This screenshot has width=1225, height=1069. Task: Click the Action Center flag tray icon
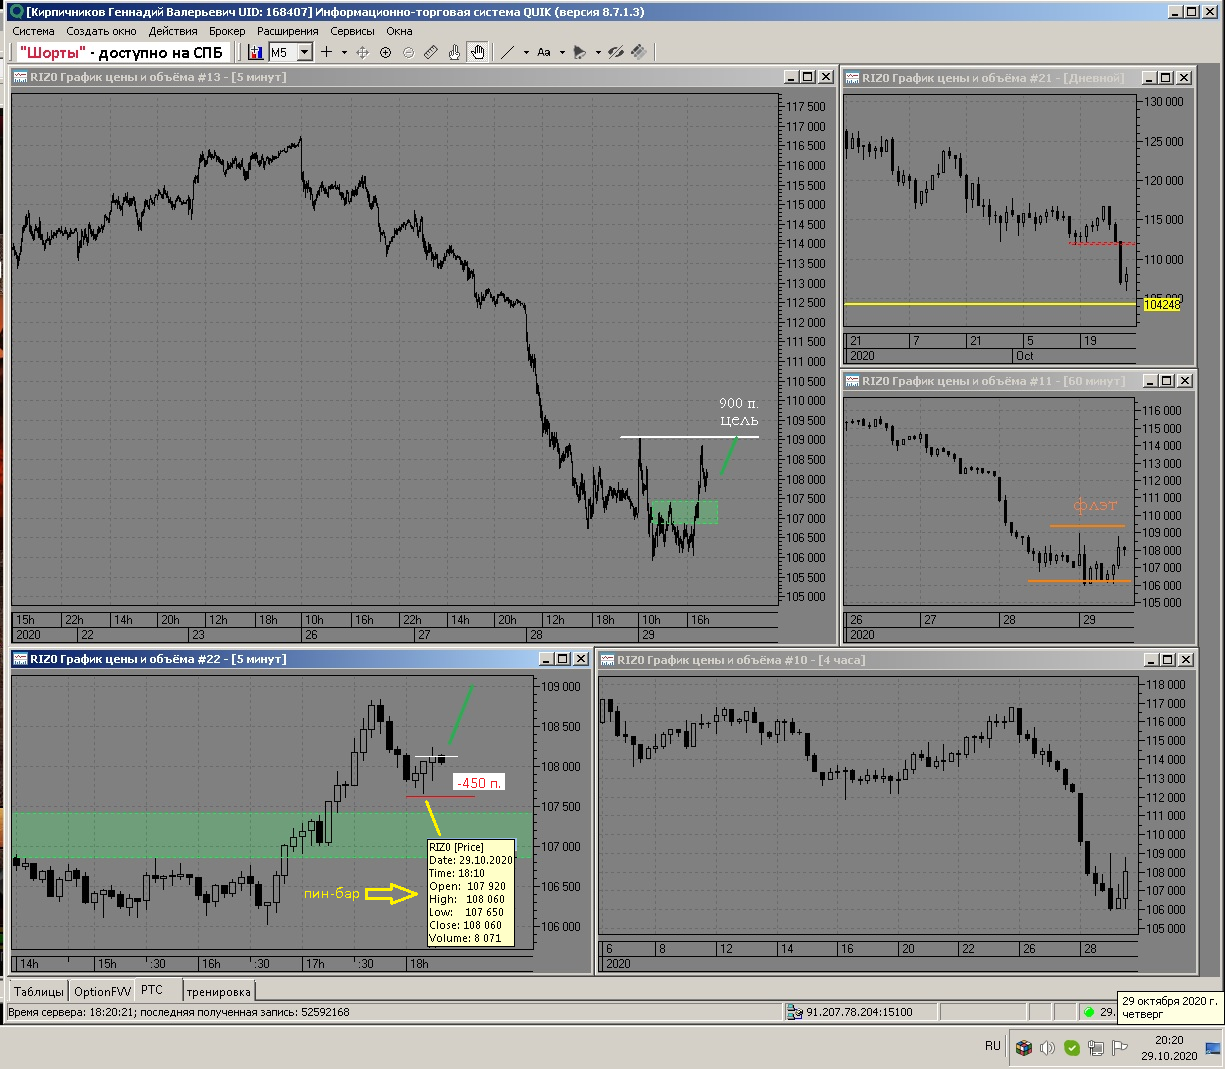point(1120,1047)
